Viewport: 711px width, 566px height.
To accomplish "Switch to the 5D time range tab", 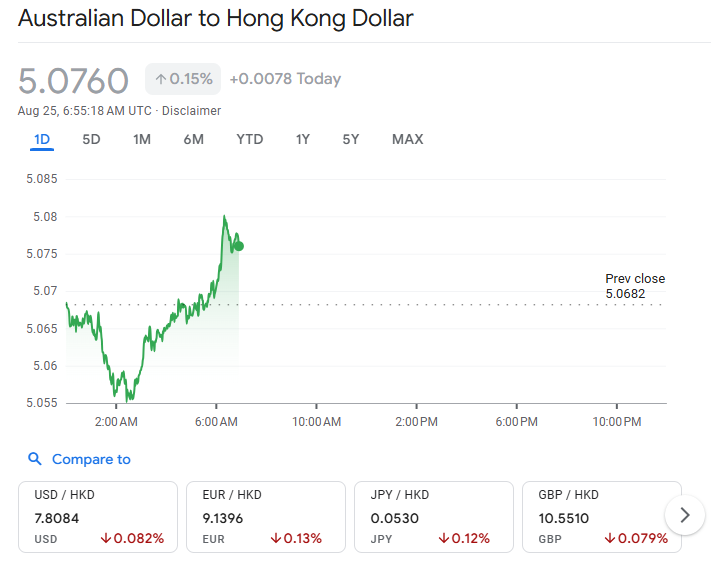I will click(x=91, y=139).
